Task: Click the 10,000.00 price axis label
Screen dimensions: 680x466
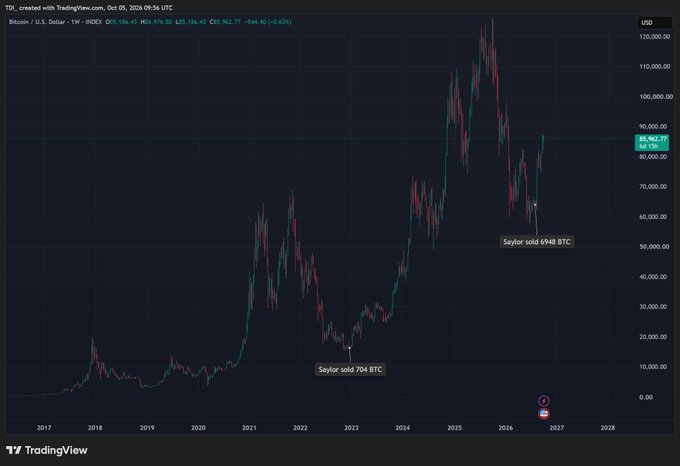Action: click(x=653, y=367)
